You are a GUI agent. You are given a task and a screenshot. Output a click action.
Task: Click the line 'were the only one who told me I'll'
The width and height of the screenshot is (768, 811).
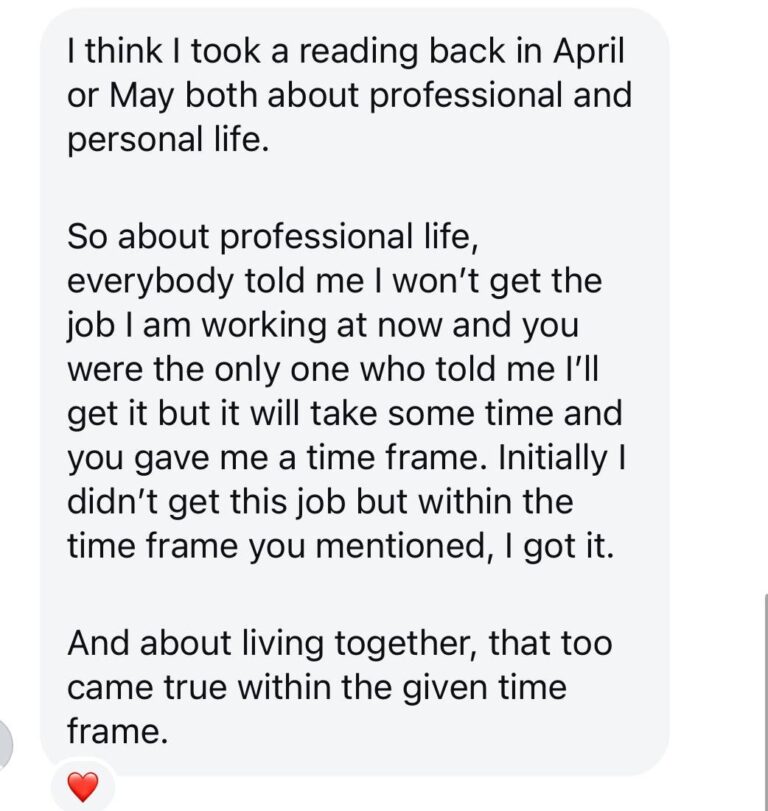click(x=333, y=370)
